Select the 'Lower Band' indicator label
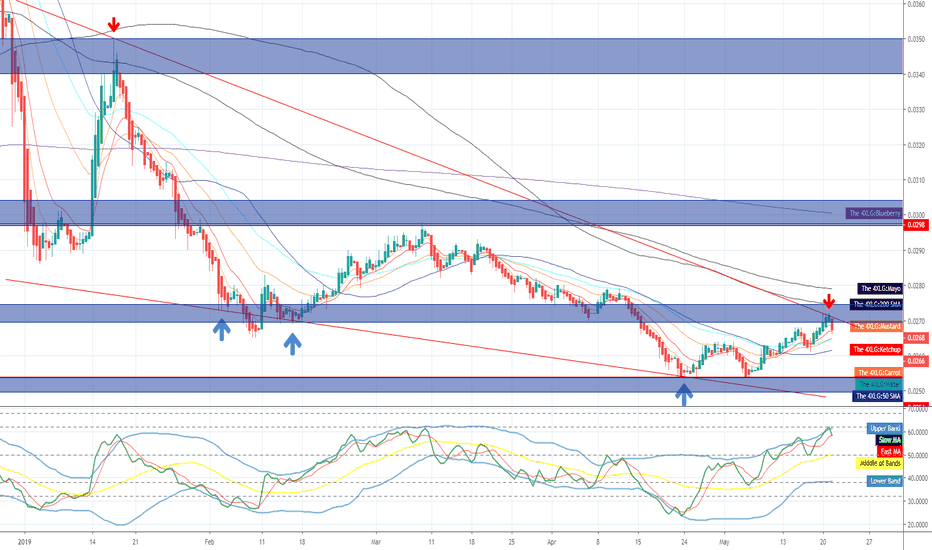 (x=884, y=481)
